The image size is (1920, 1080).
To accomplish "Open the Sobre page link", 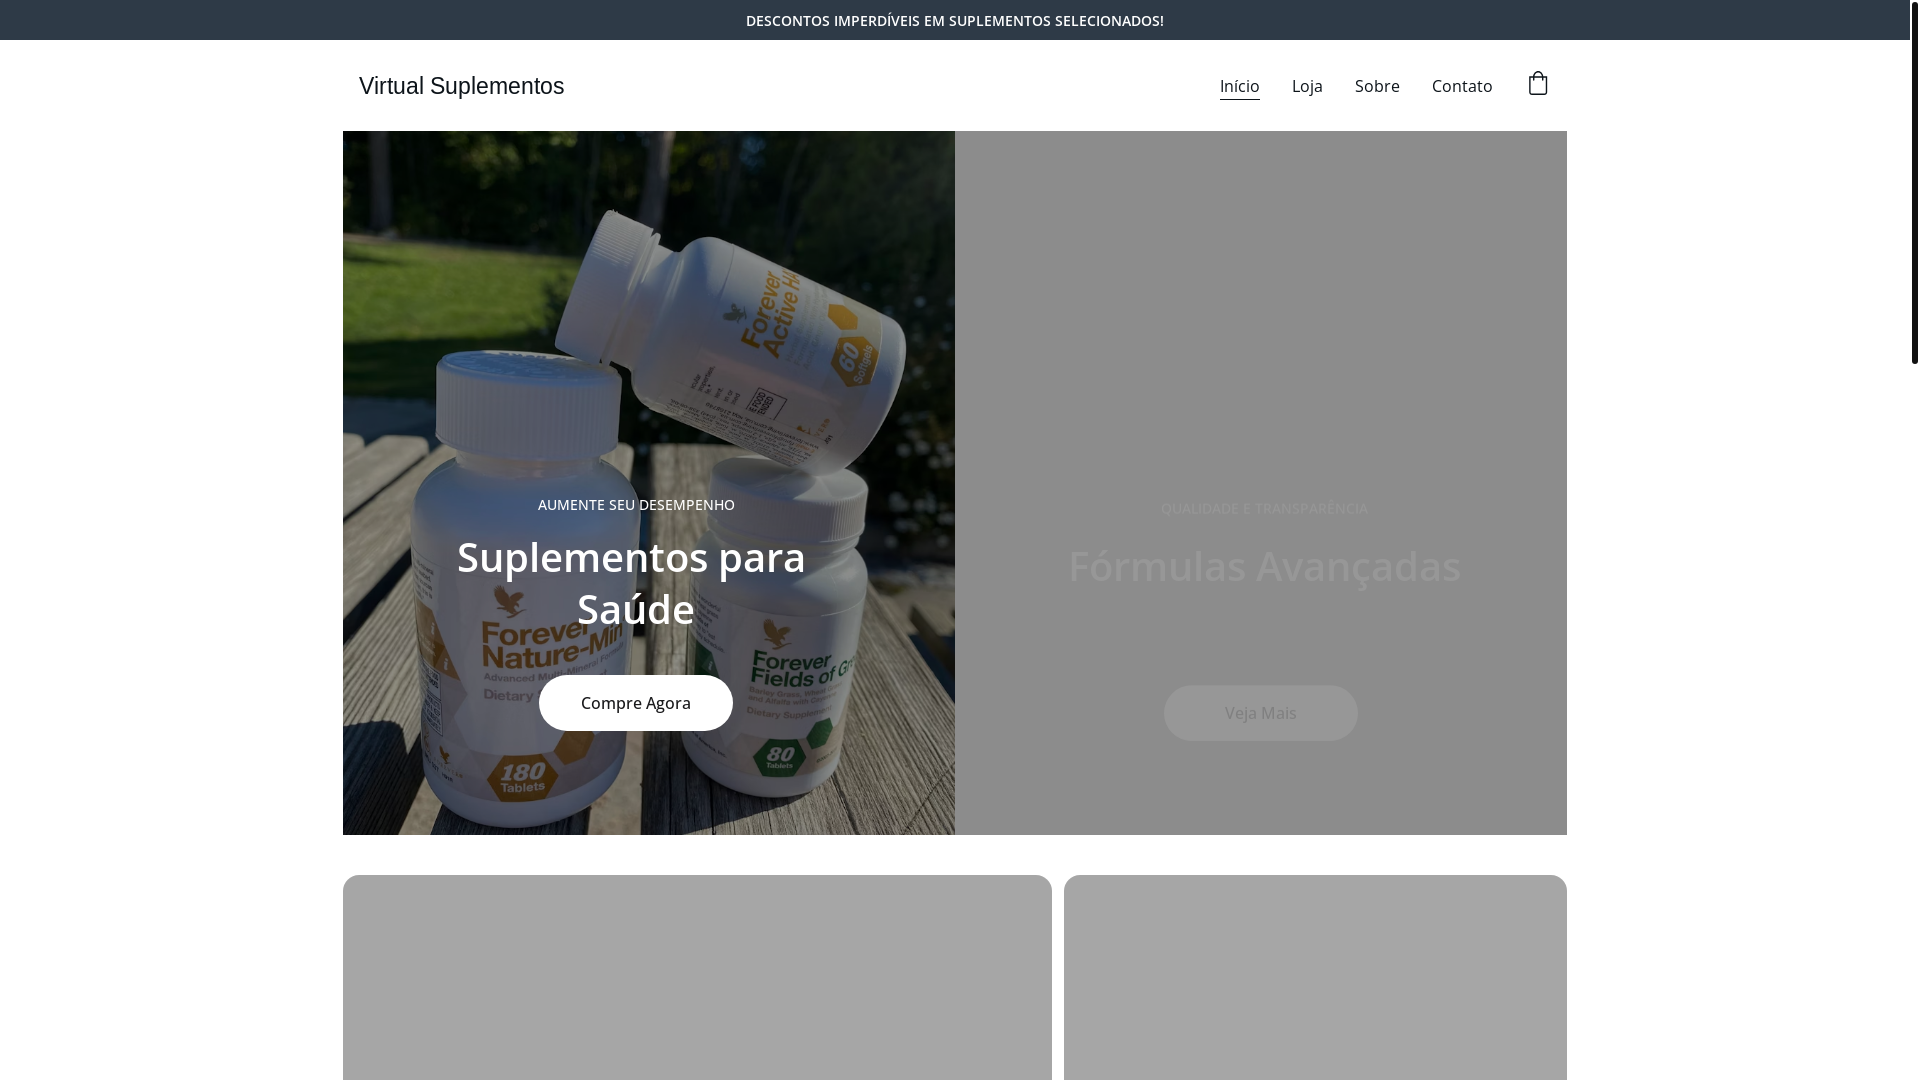I will (1377, 86).
